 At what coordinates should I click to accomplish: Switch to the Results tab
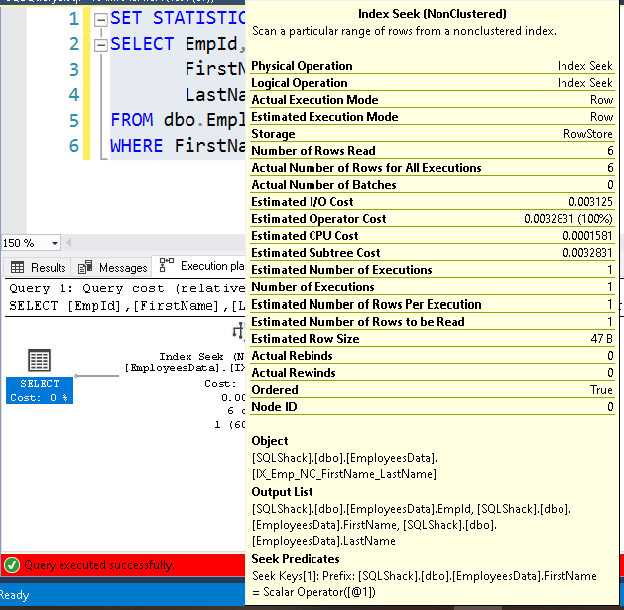(37, 267)
